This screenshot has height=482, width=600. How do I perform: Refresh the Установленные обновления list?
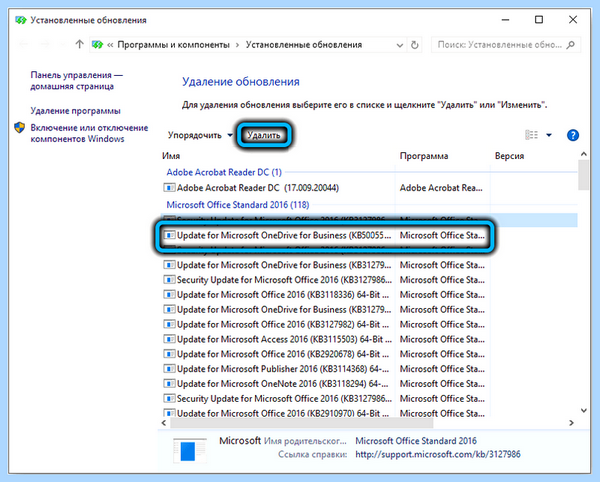(414, 45)
